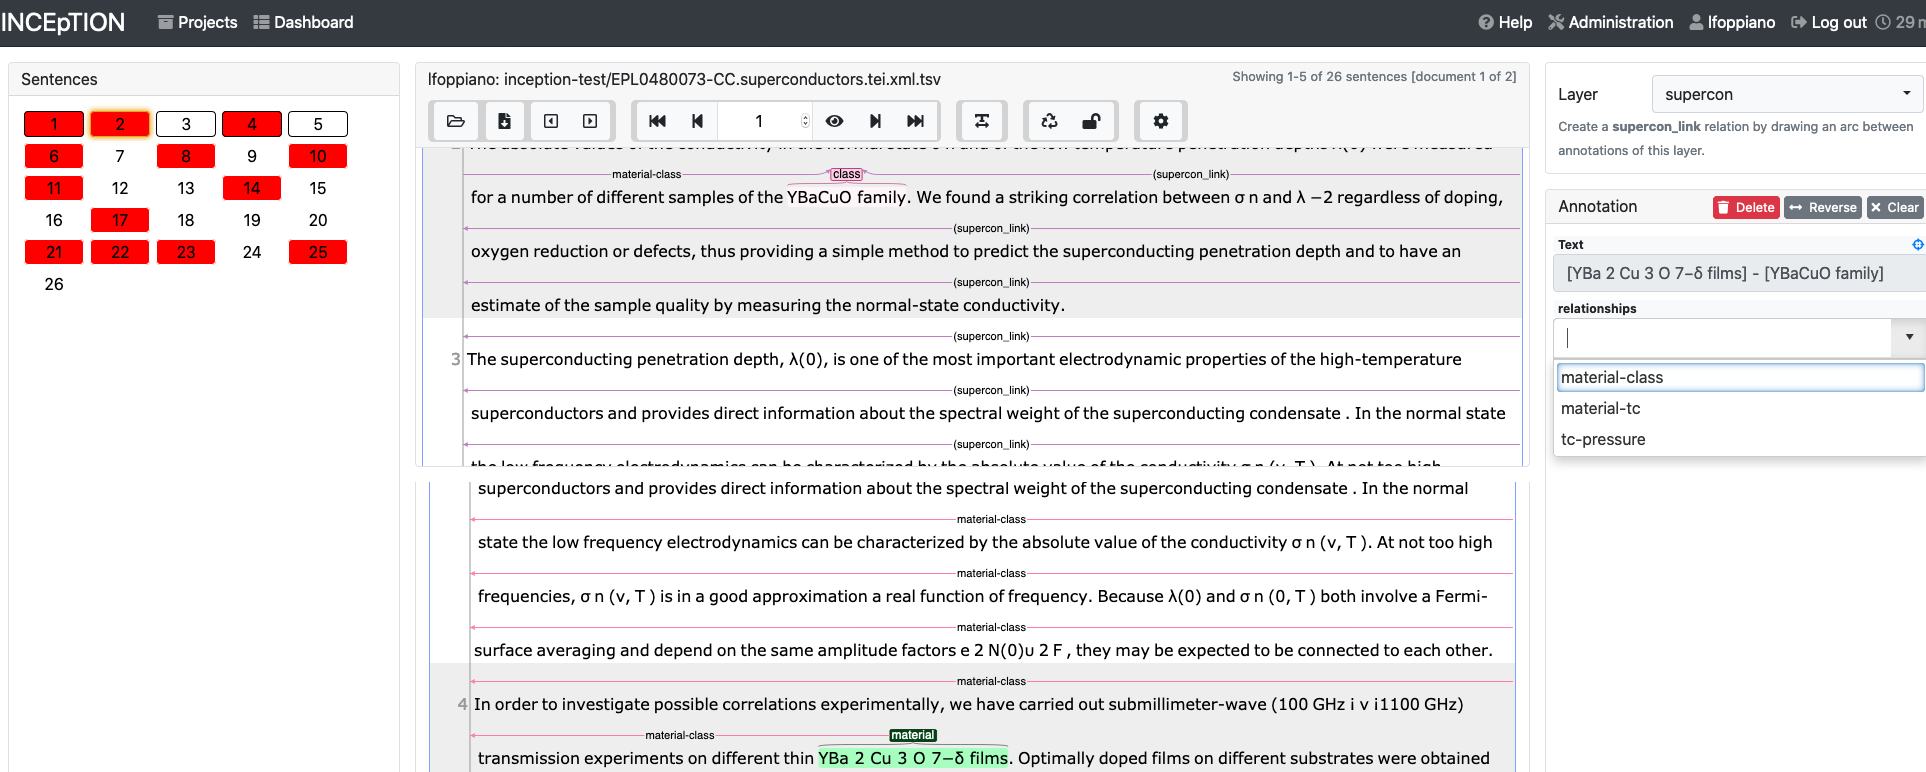Click the green 'material' annotation label
The width and height of the screenshot is (1926, 772).
913,735
